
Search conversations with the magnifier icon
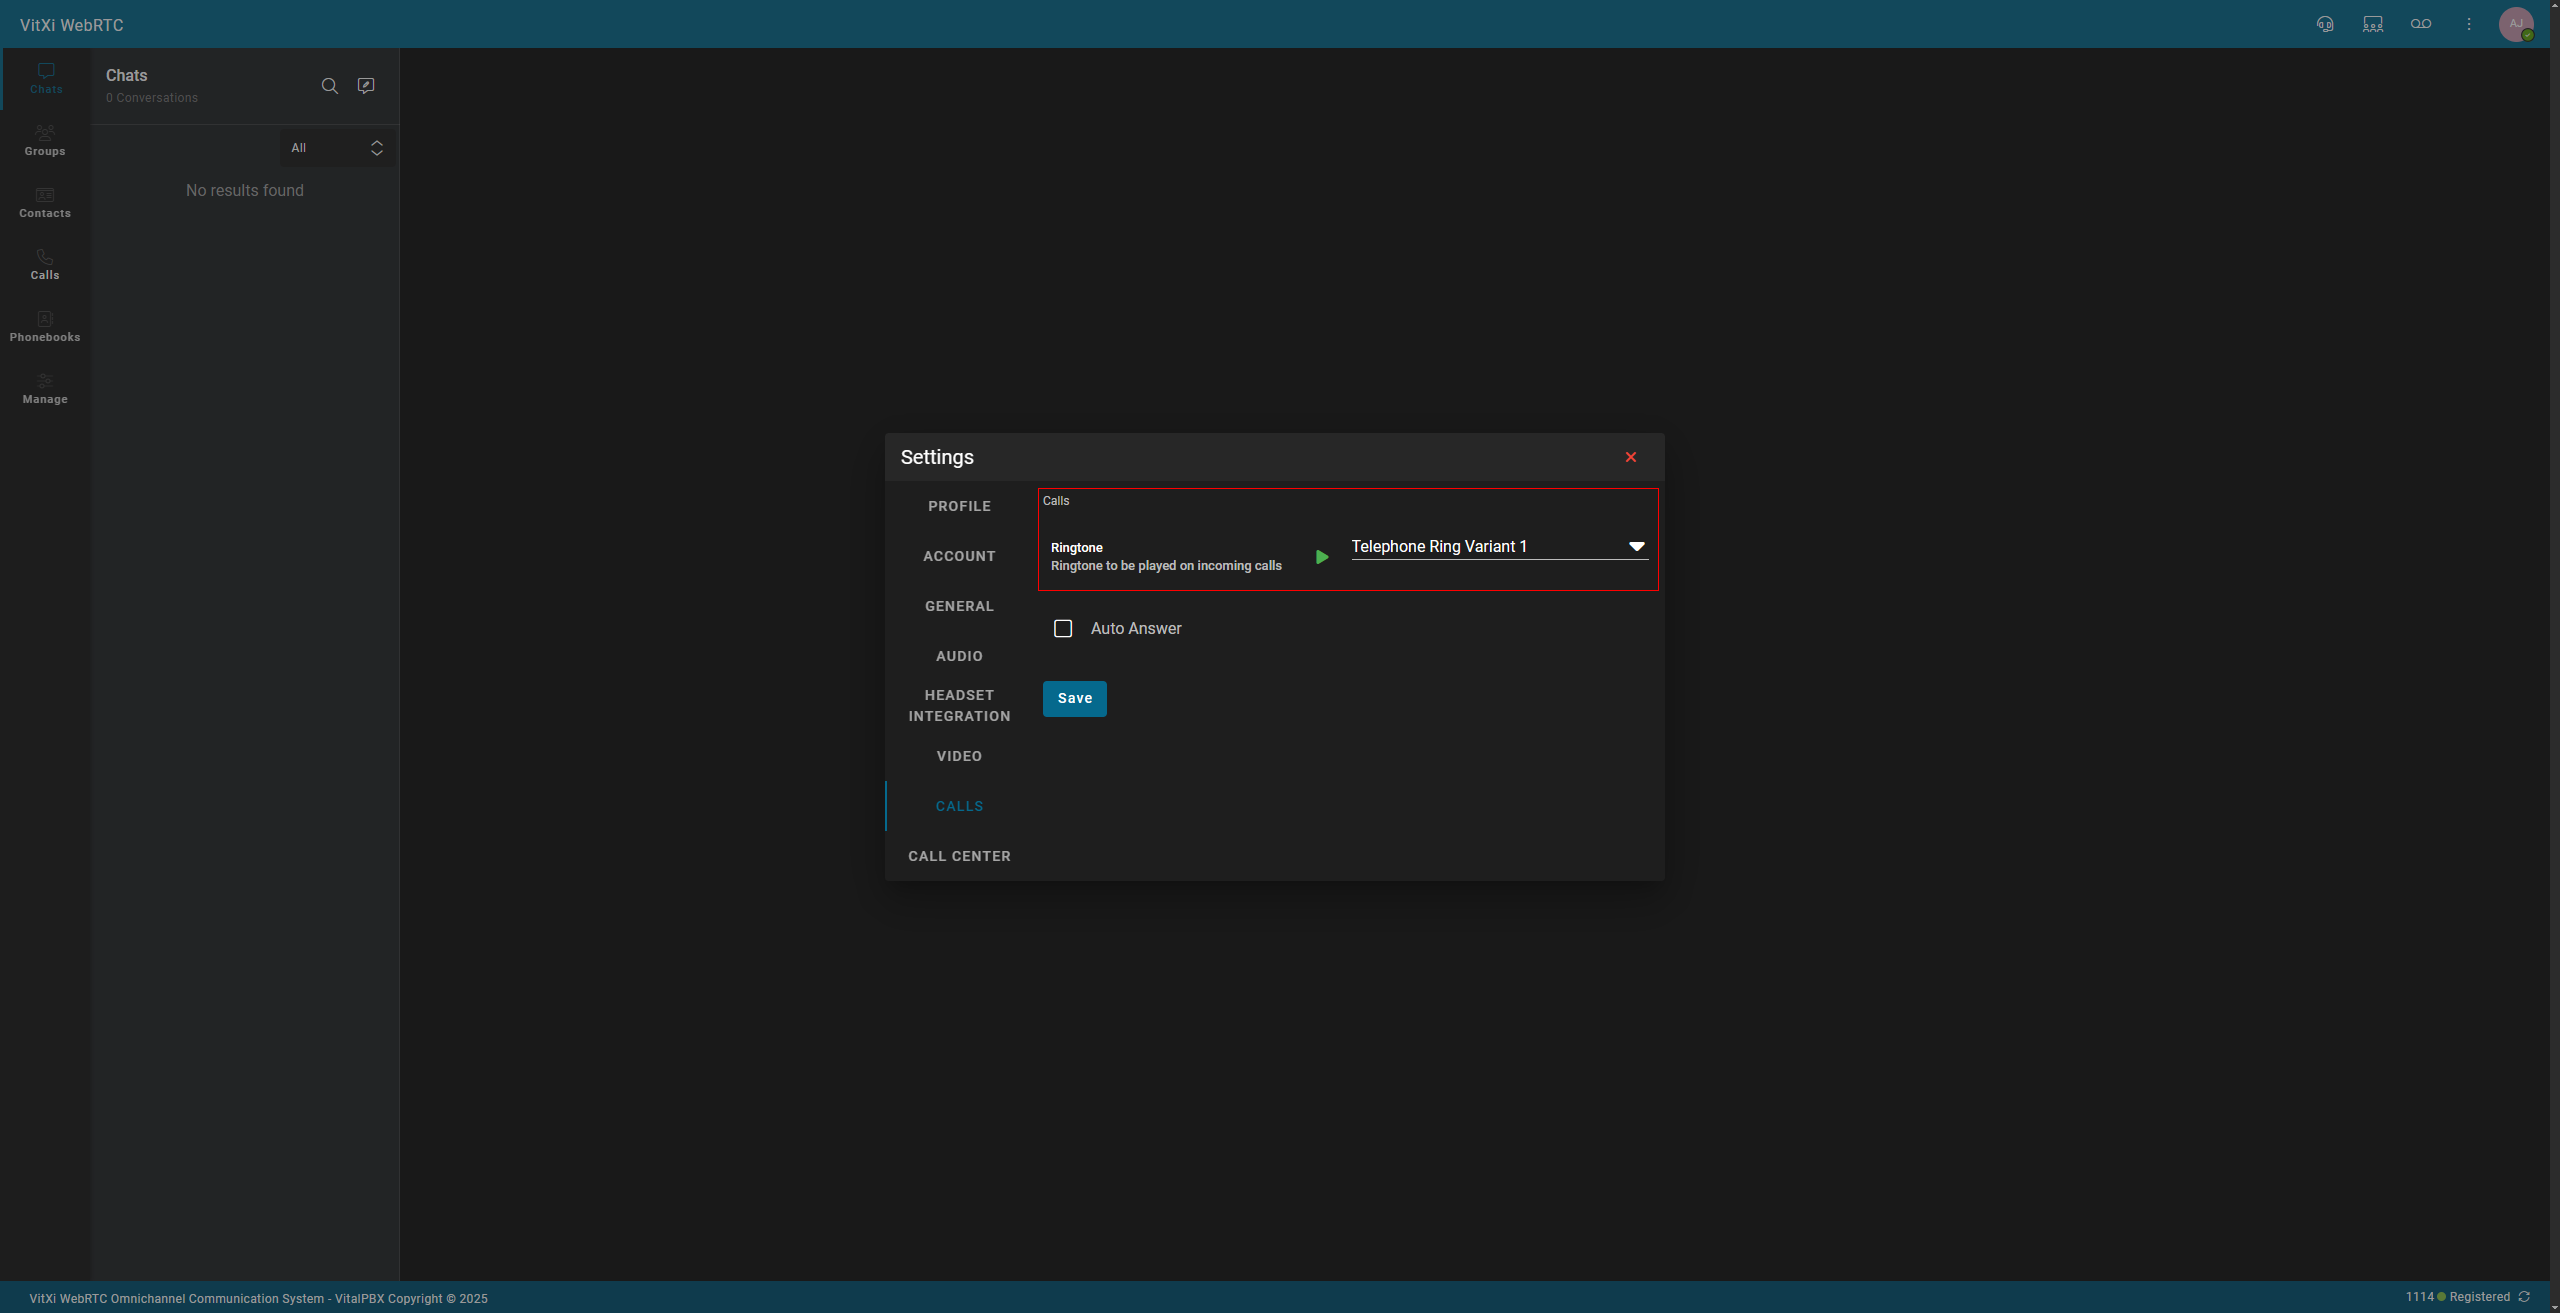point(329,86)
